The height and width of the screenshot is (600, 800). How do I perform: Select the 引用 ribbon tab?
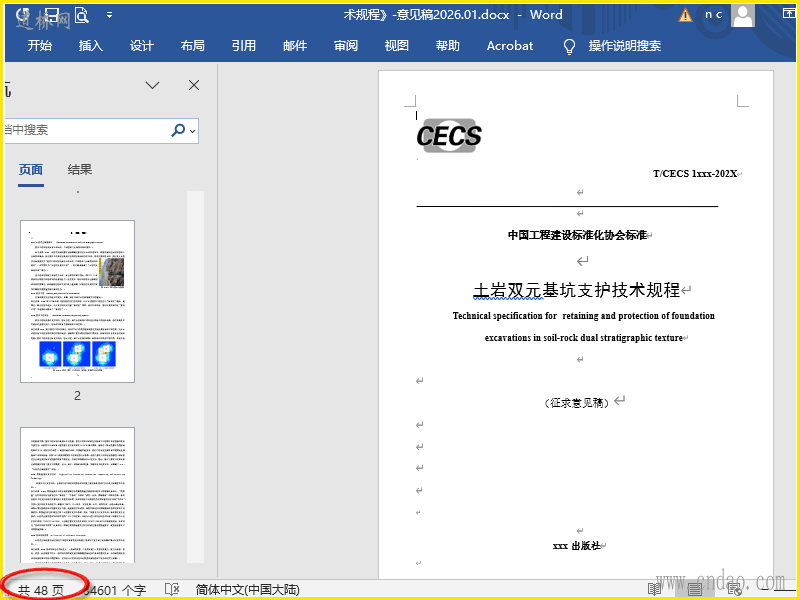point(244,46)
